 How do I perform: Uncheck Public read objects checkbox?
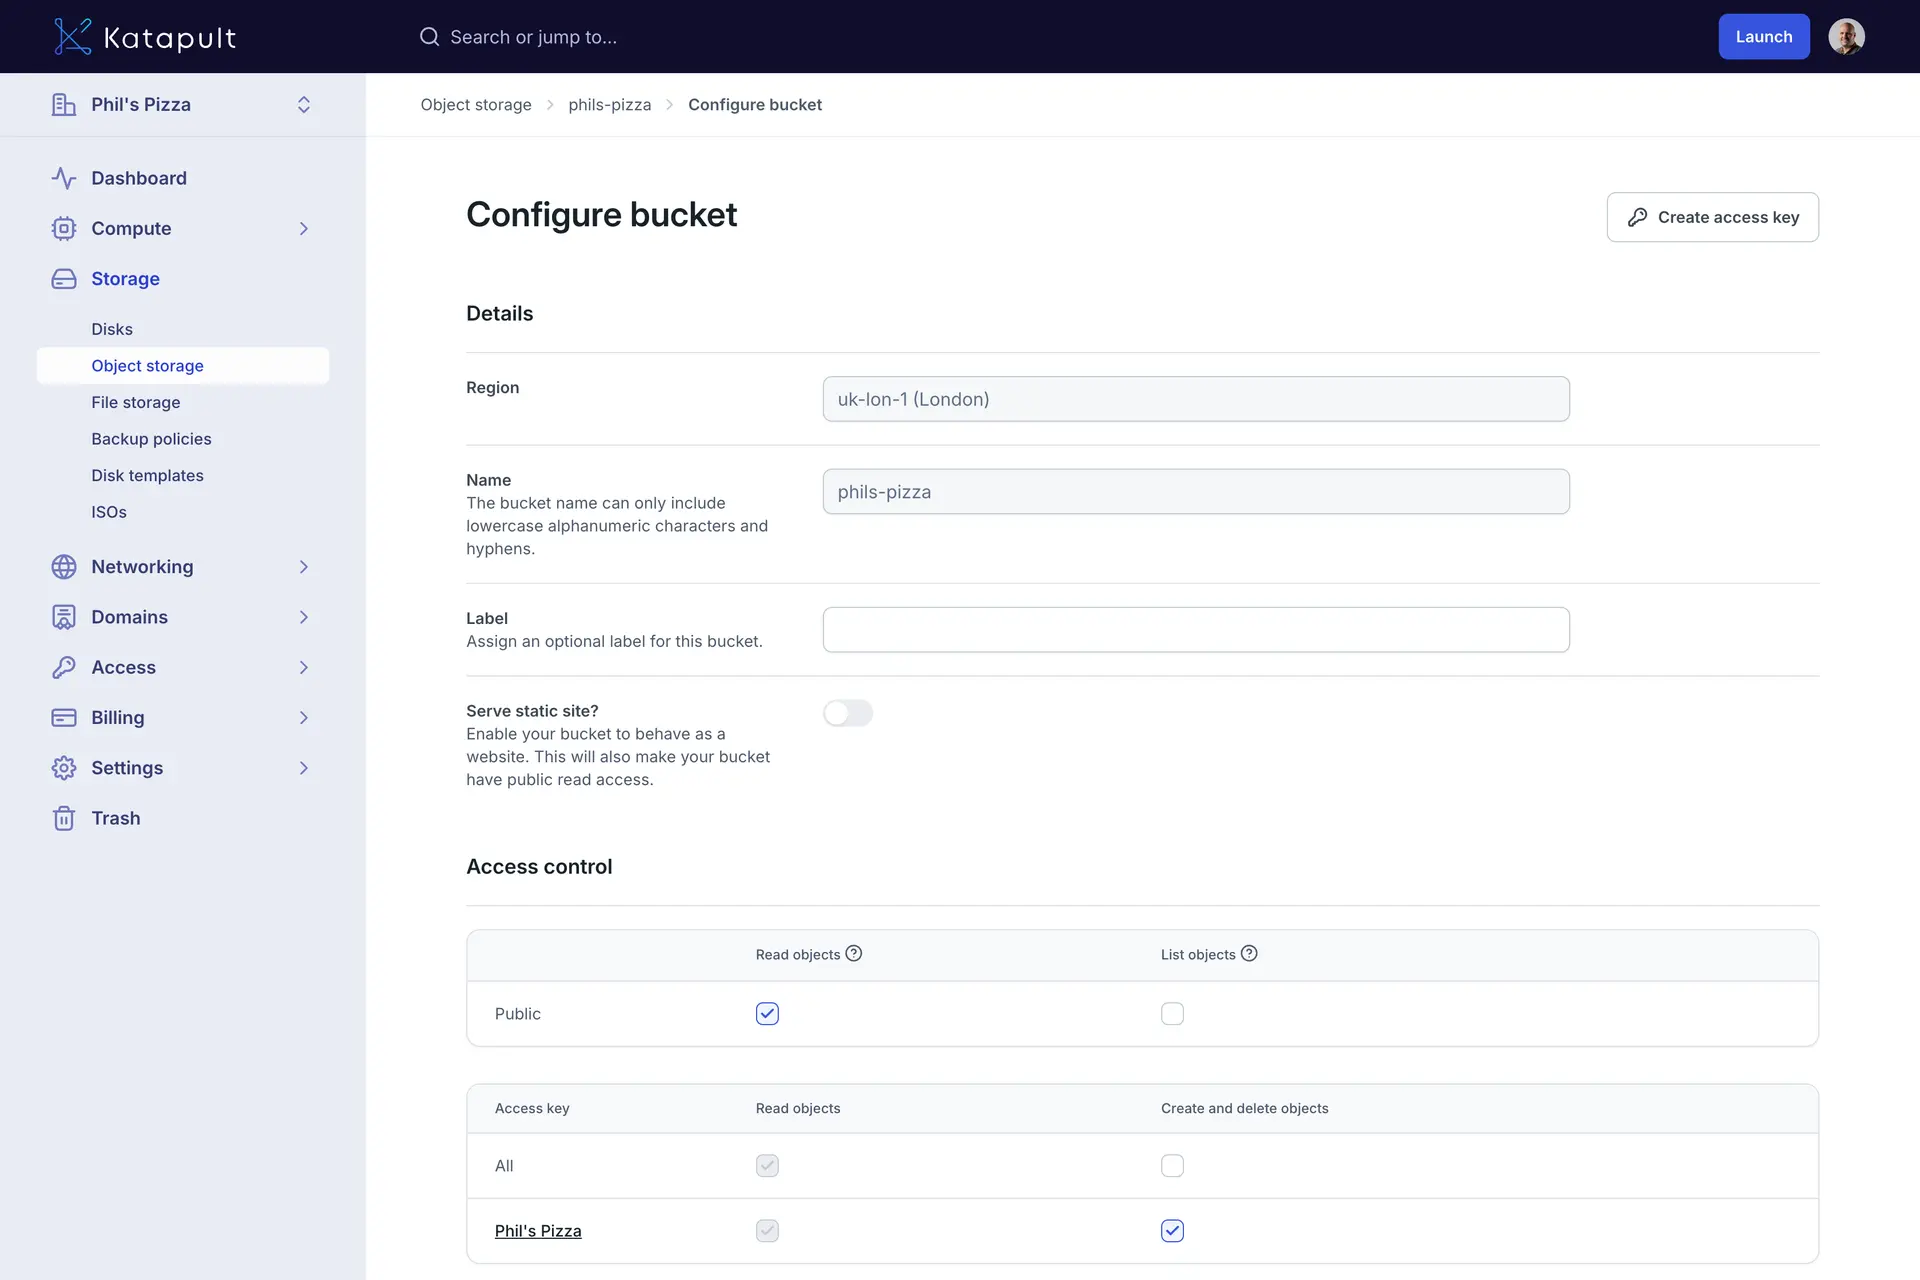click(x=767, y=1013)
